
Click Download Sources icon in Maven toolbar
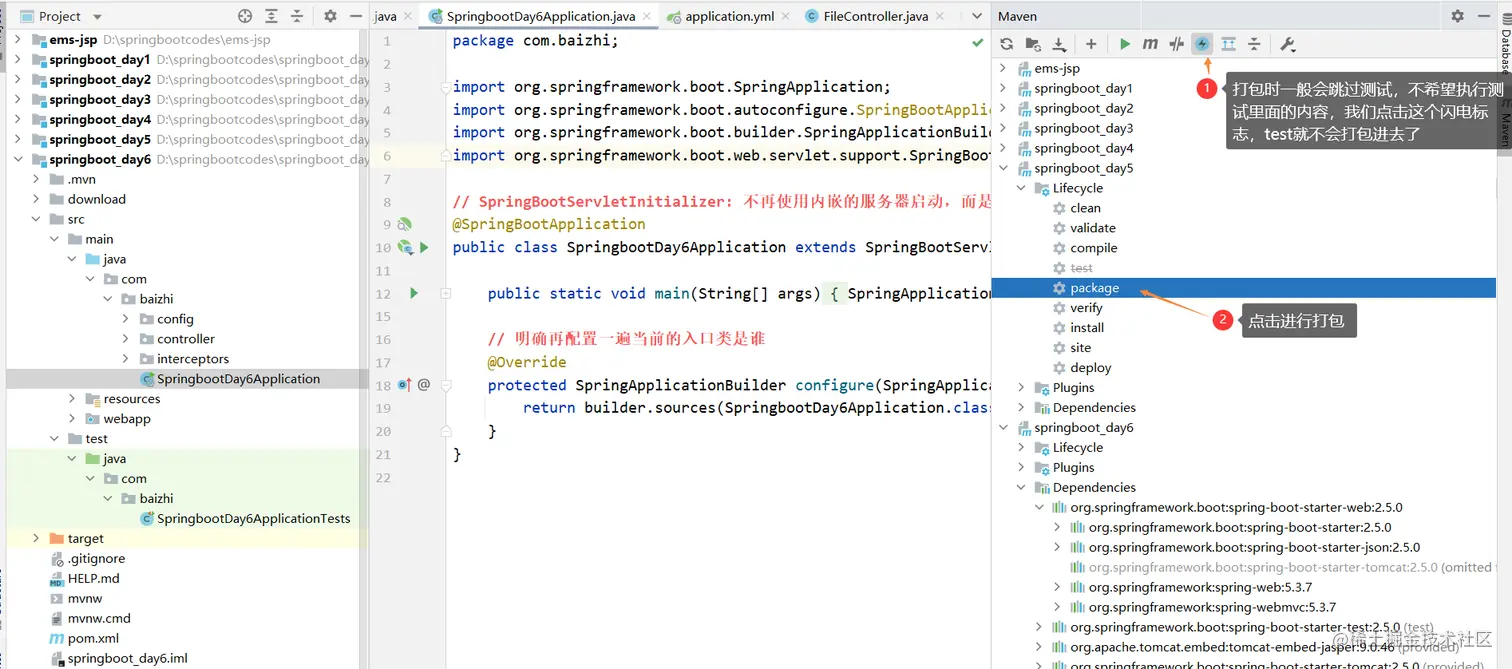1059,44
